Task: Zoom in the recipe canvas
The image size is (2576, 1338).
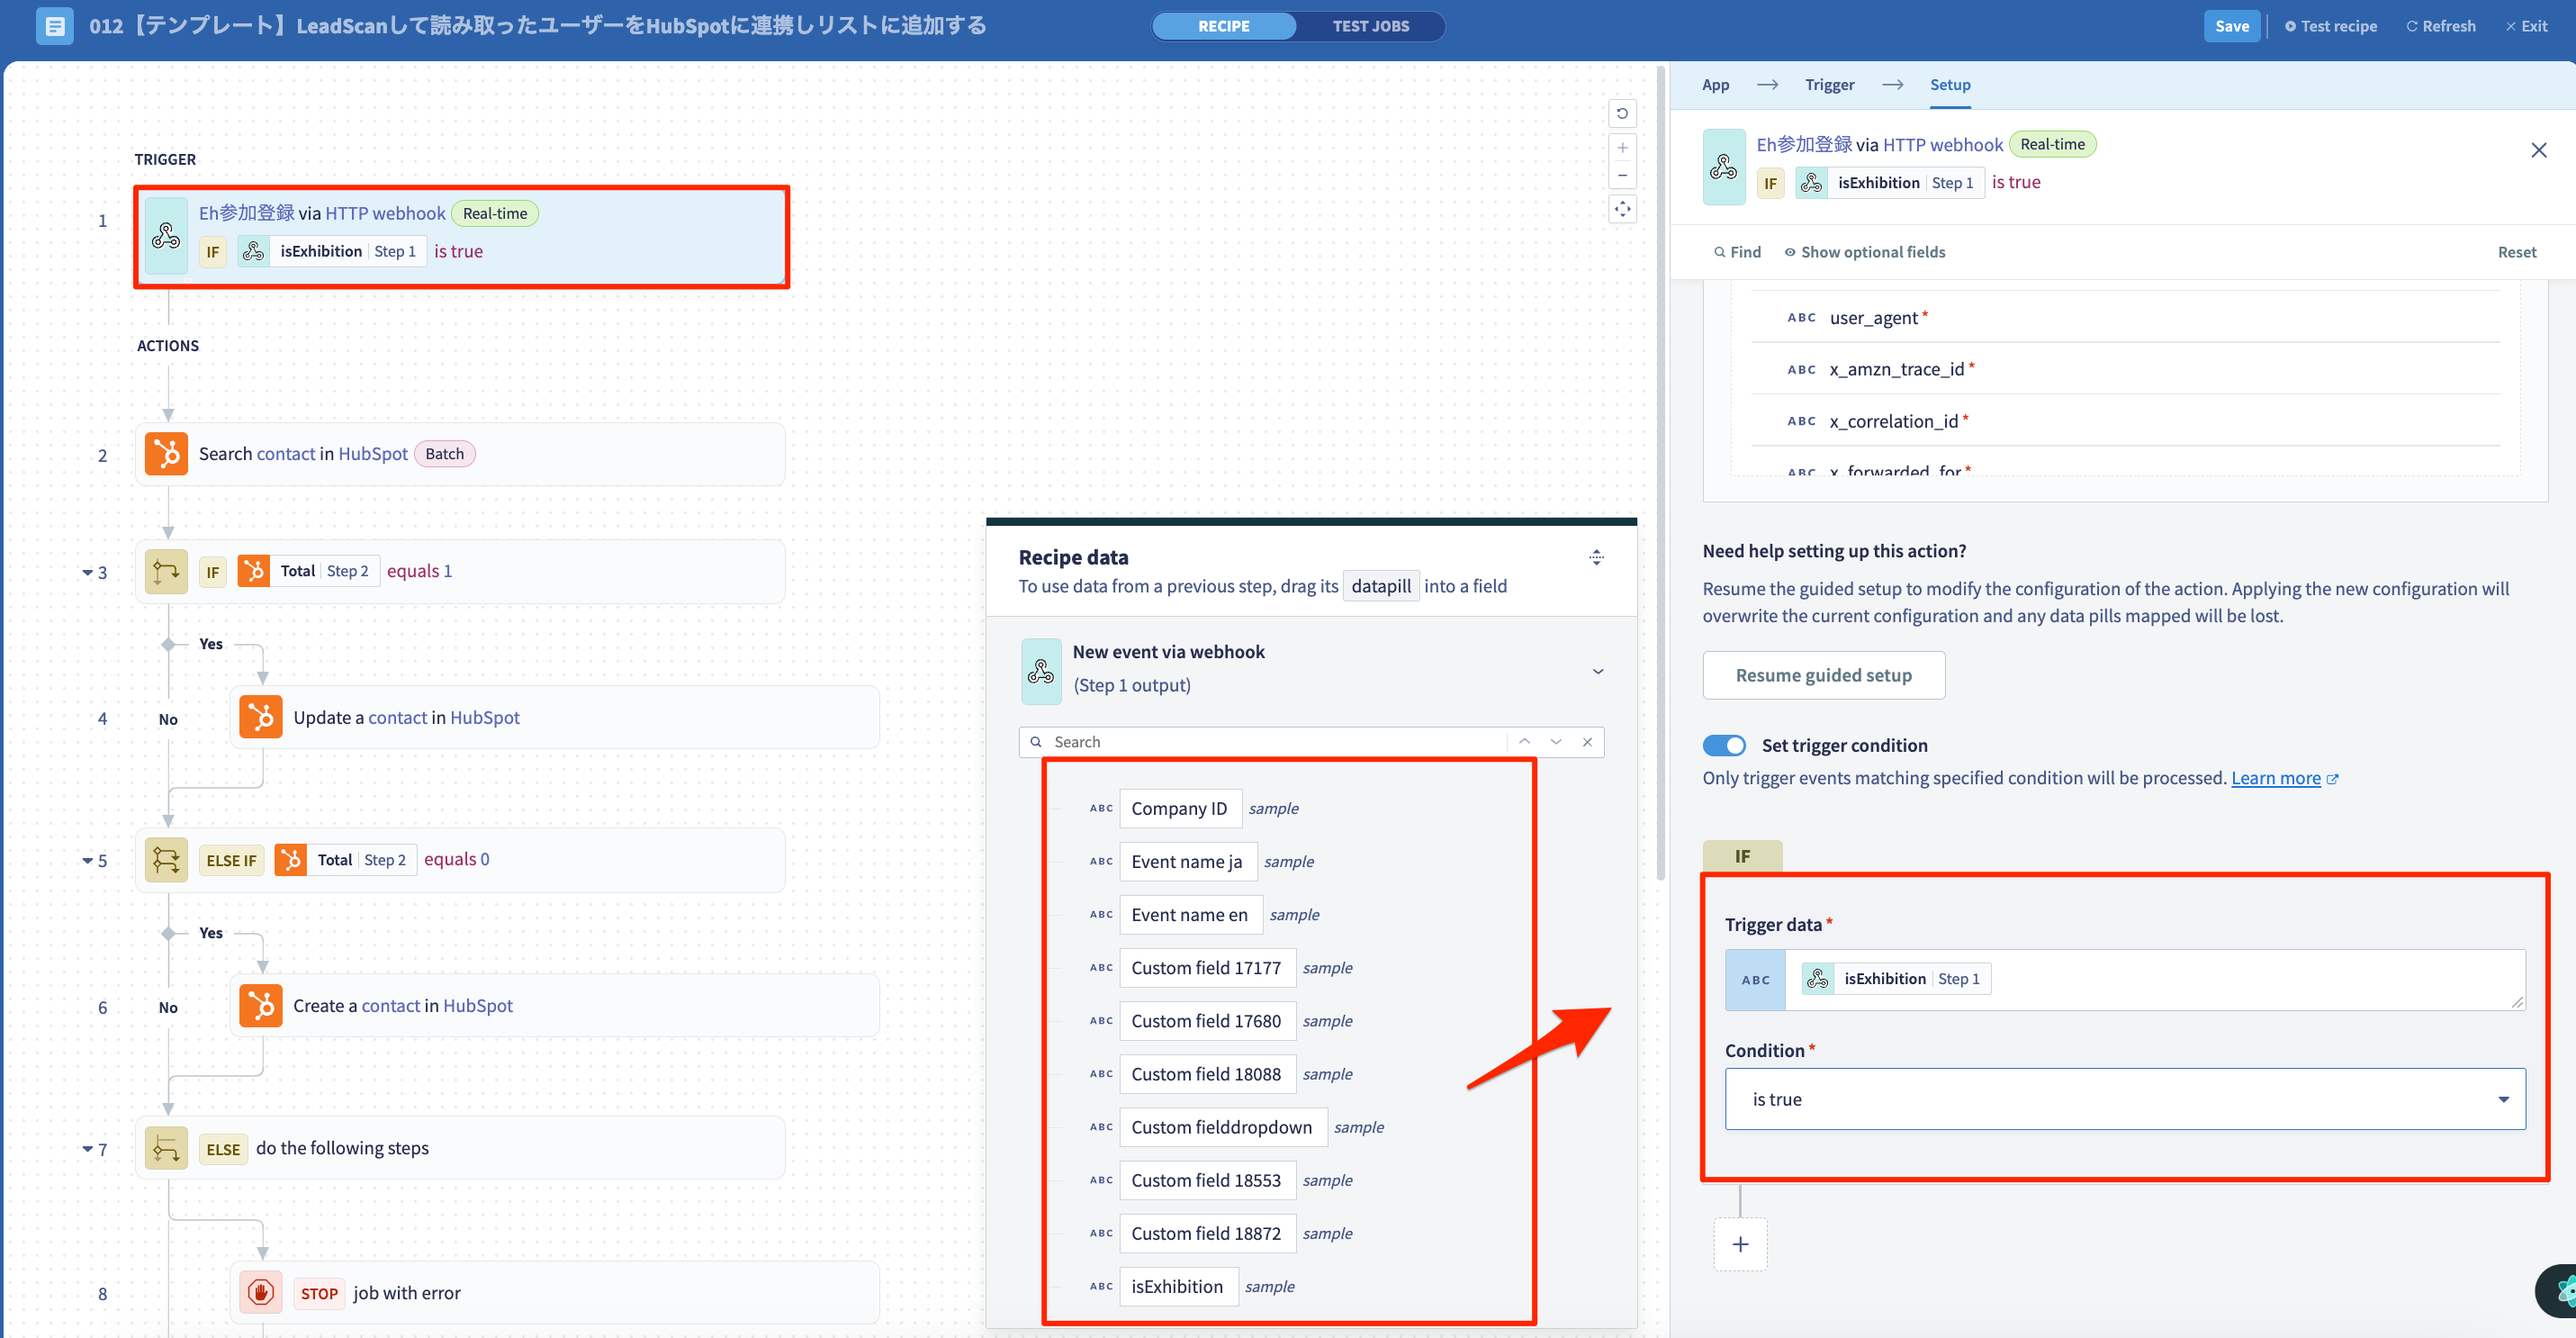Action: click(1622, 147)
